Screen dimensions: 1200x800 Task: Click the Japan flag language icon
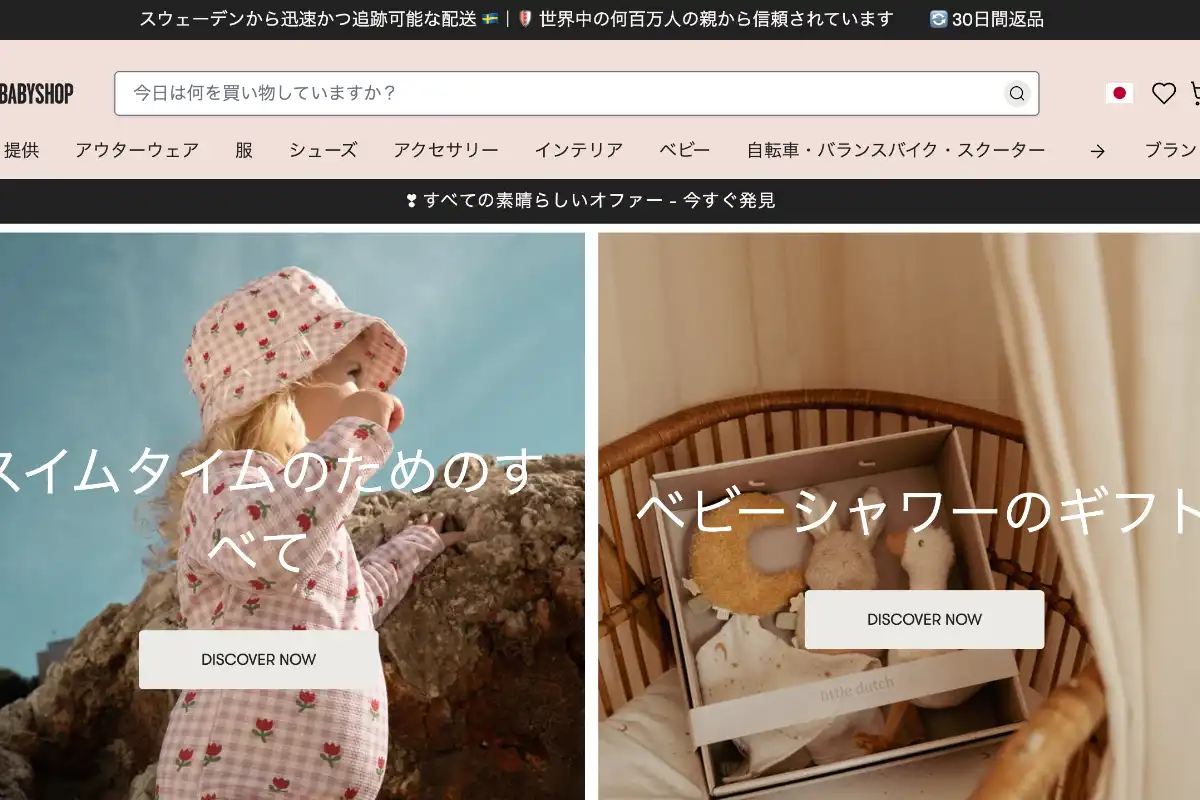(x=1120, y=94)
